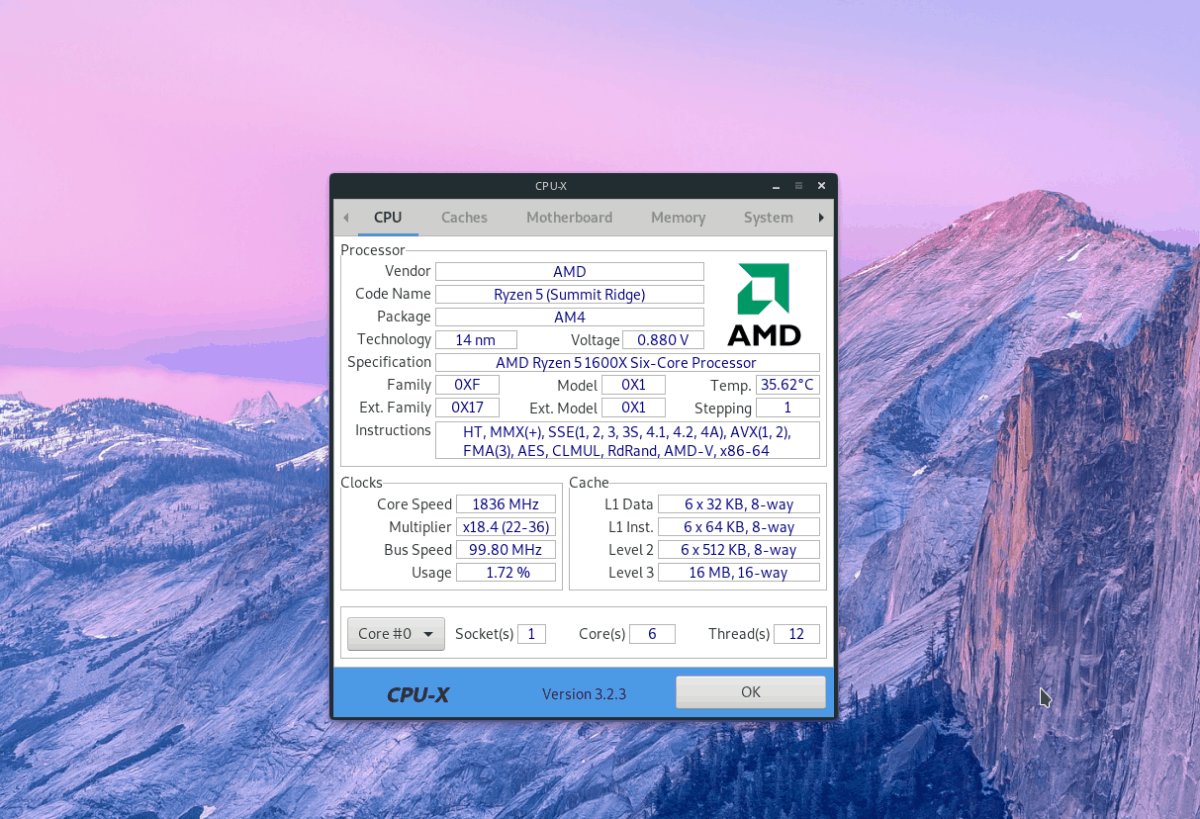Select the Ext. Family value 0X17
The height and width of the screenshot is (819, 1200).
pos(467,408)
